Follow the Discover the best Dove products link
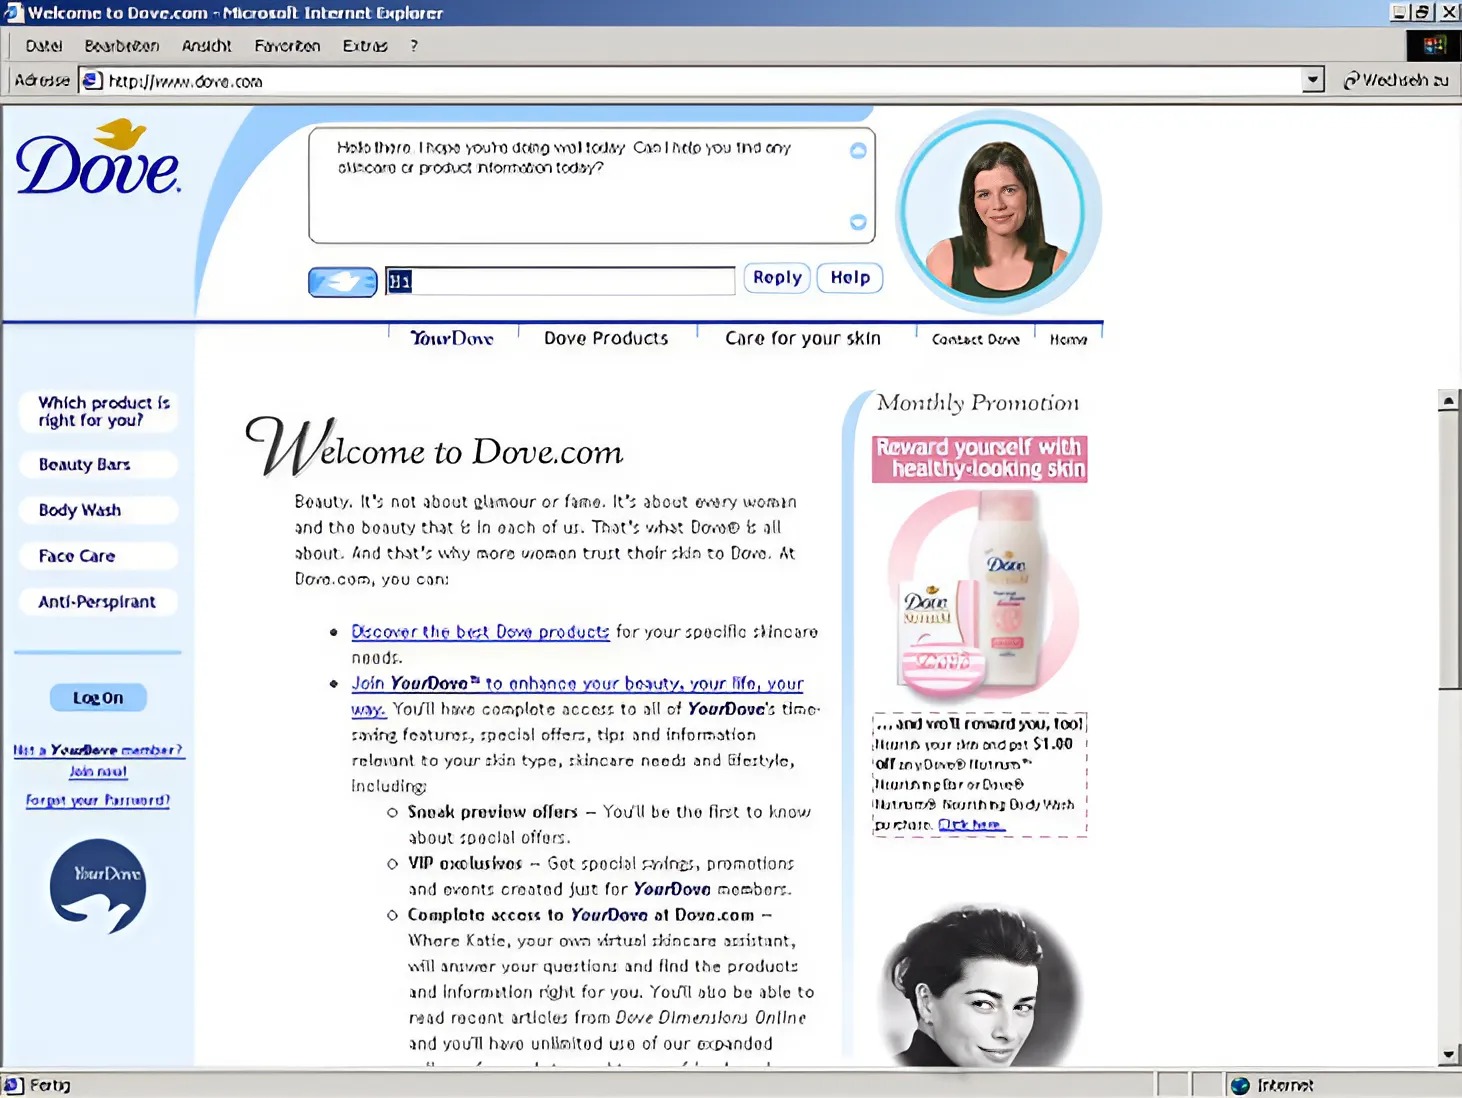The image size is (1462, 1098). pos(480,632)
